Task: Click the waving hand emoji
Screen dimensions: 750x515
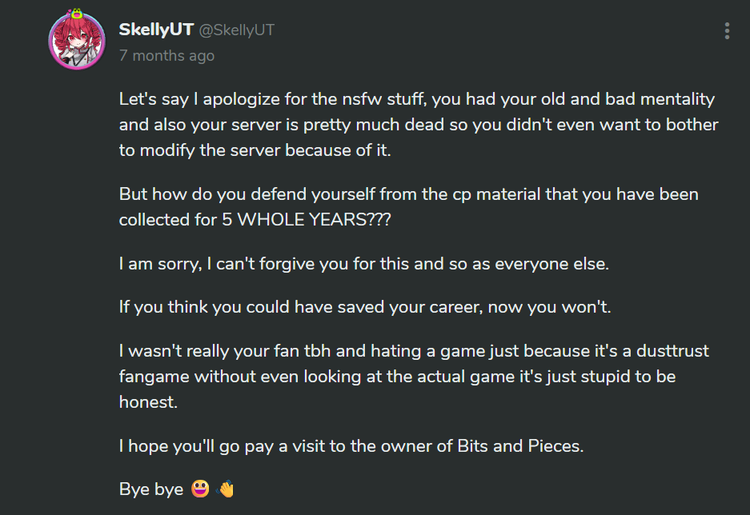Action: point(226,490)
